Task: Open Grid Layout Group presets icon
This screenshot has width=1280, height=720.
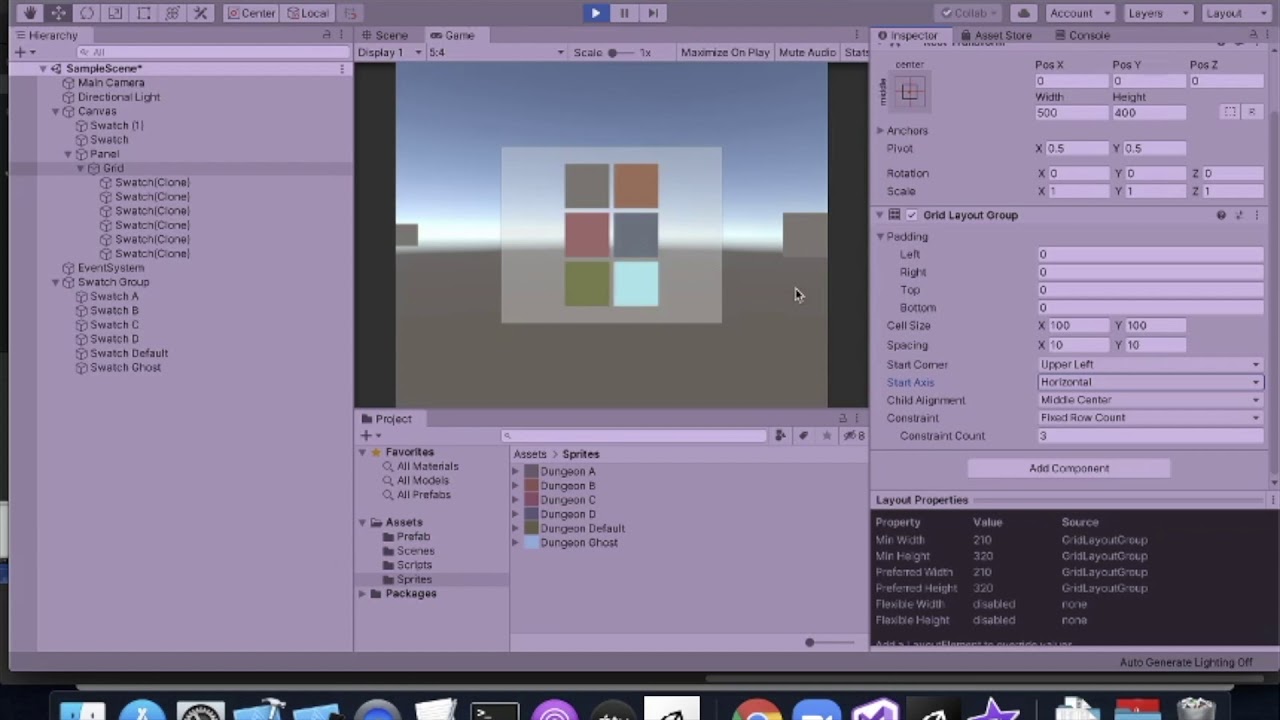Action: point(1239,215)
